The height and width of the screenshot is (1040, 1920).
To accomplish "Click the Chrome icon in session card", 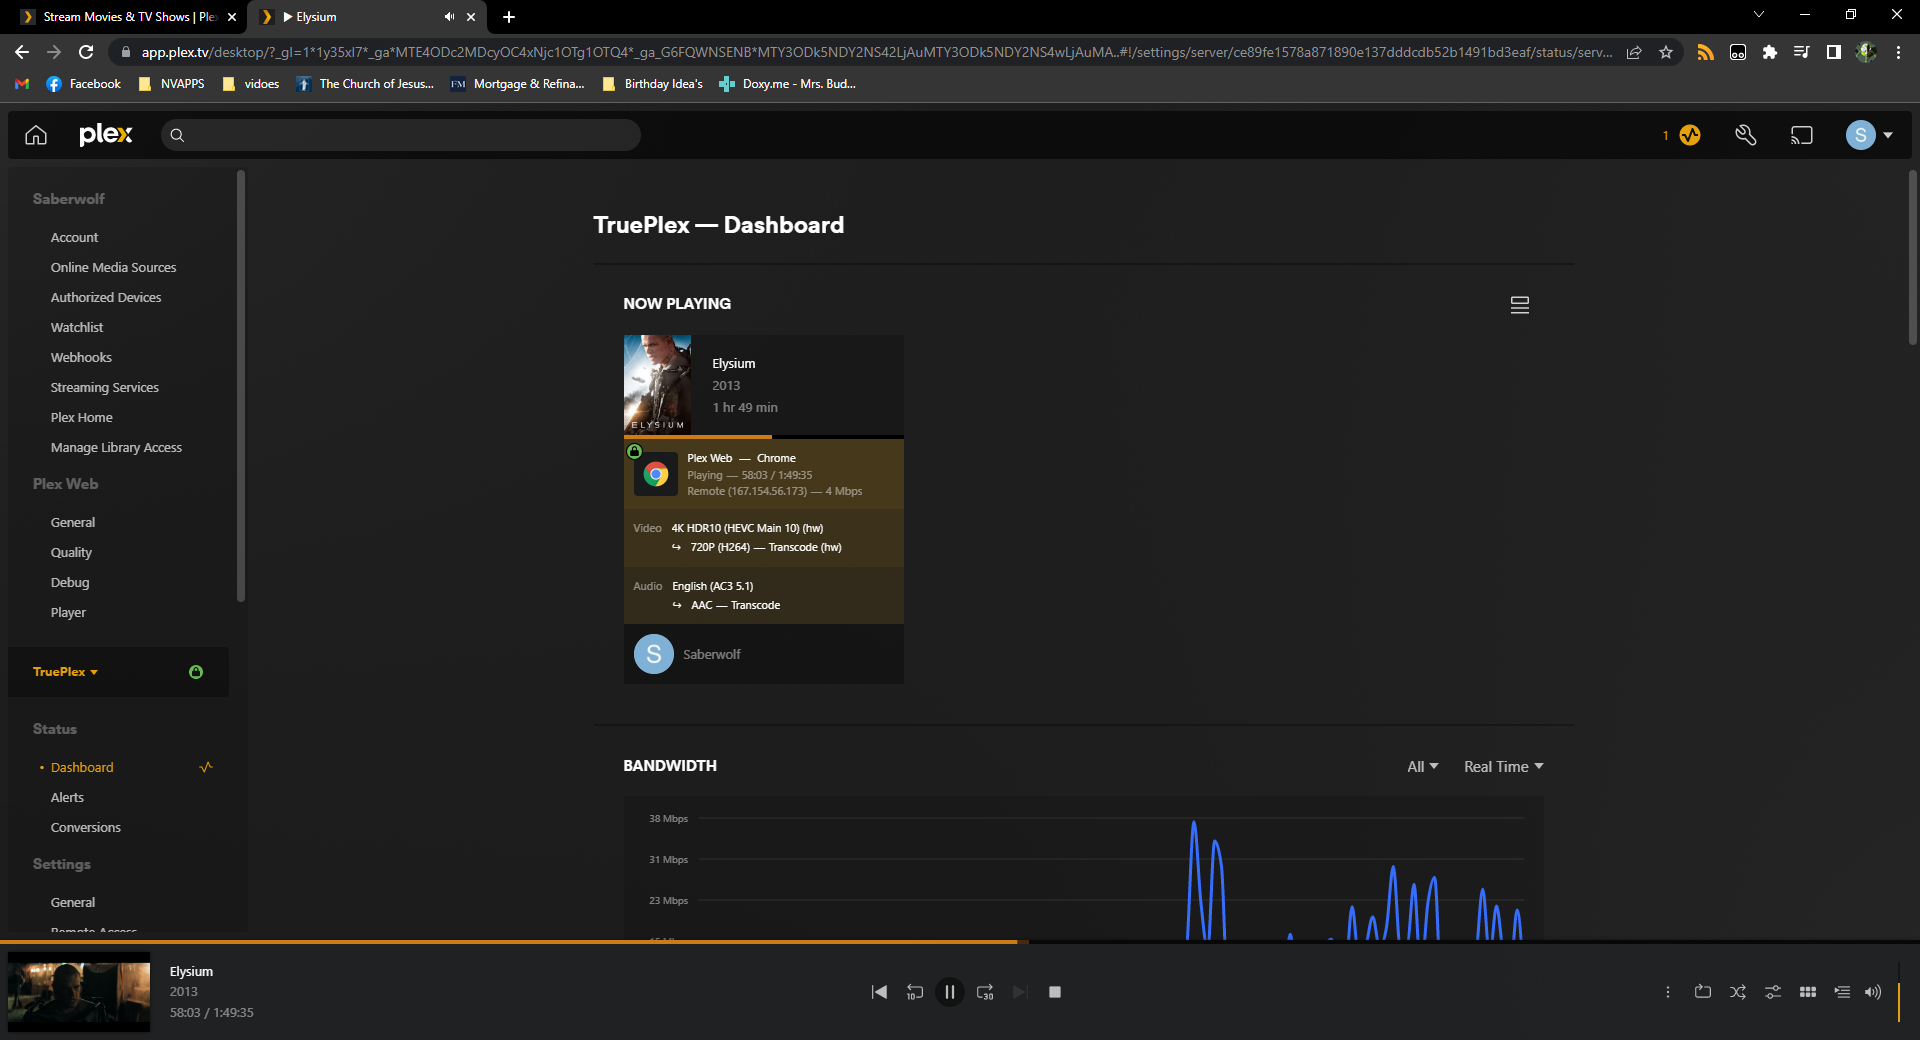I will [x=656, y=474].
